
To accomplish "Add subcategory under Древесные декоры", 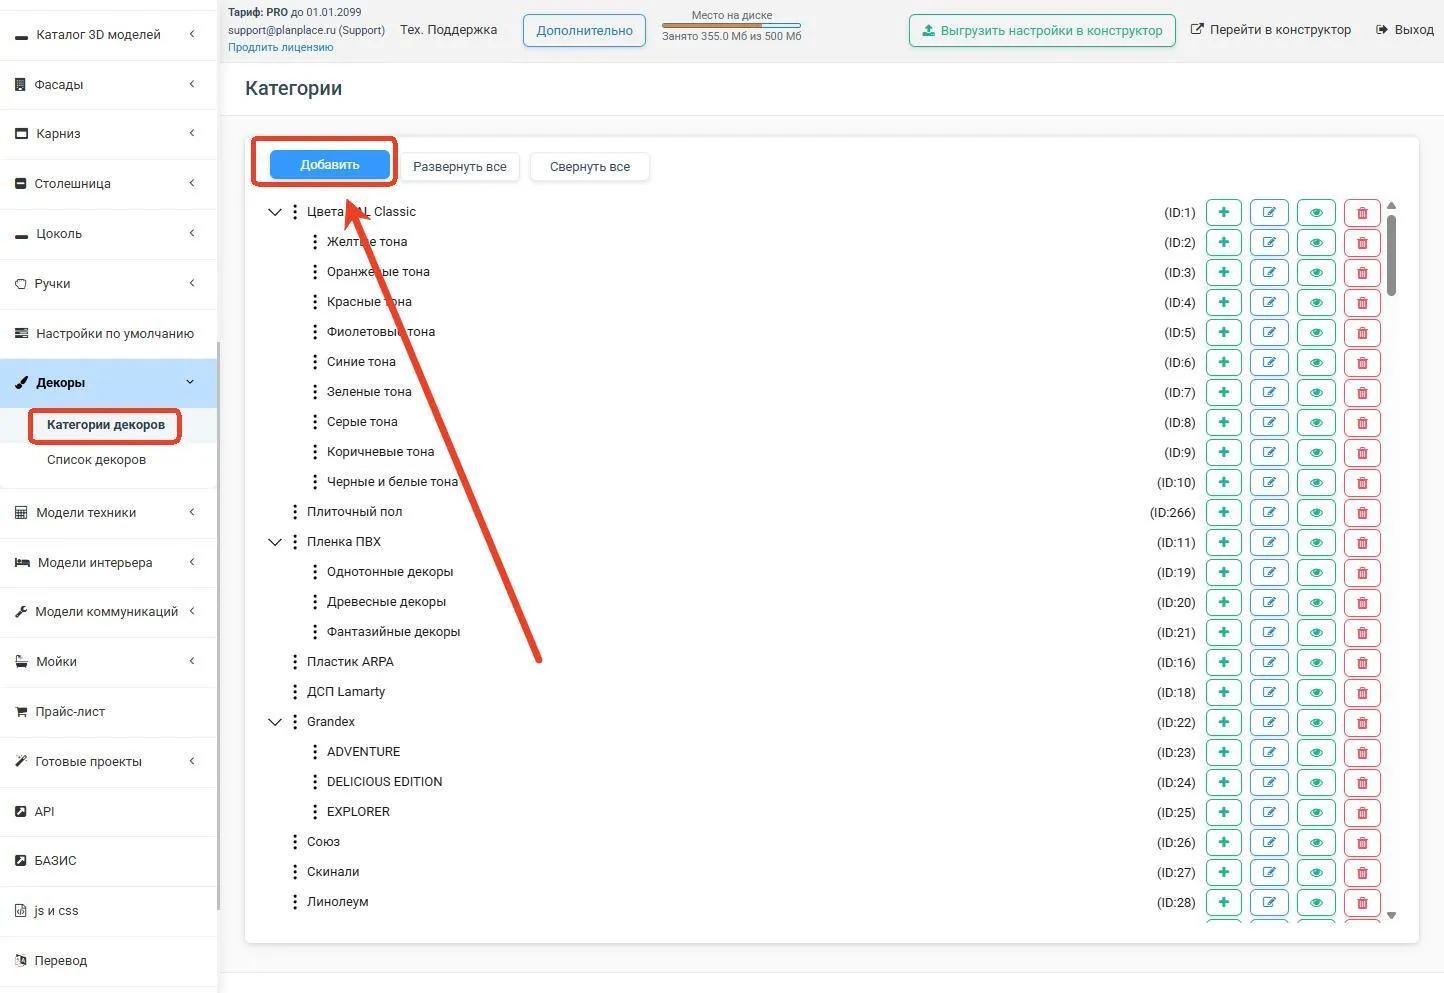I will (1223, 602).
